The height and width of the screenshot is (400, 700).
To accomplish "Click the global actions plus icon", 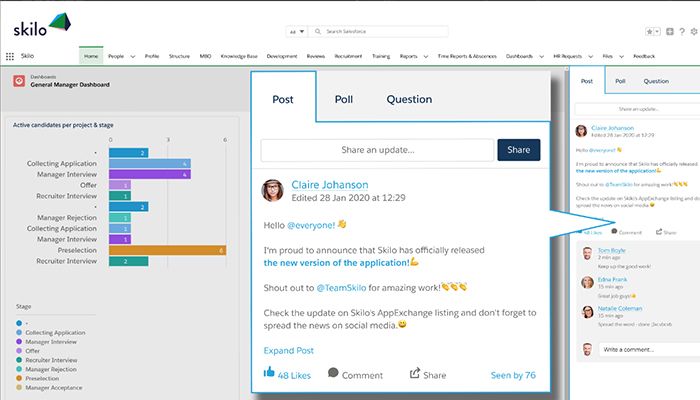I will pos(670,31).
